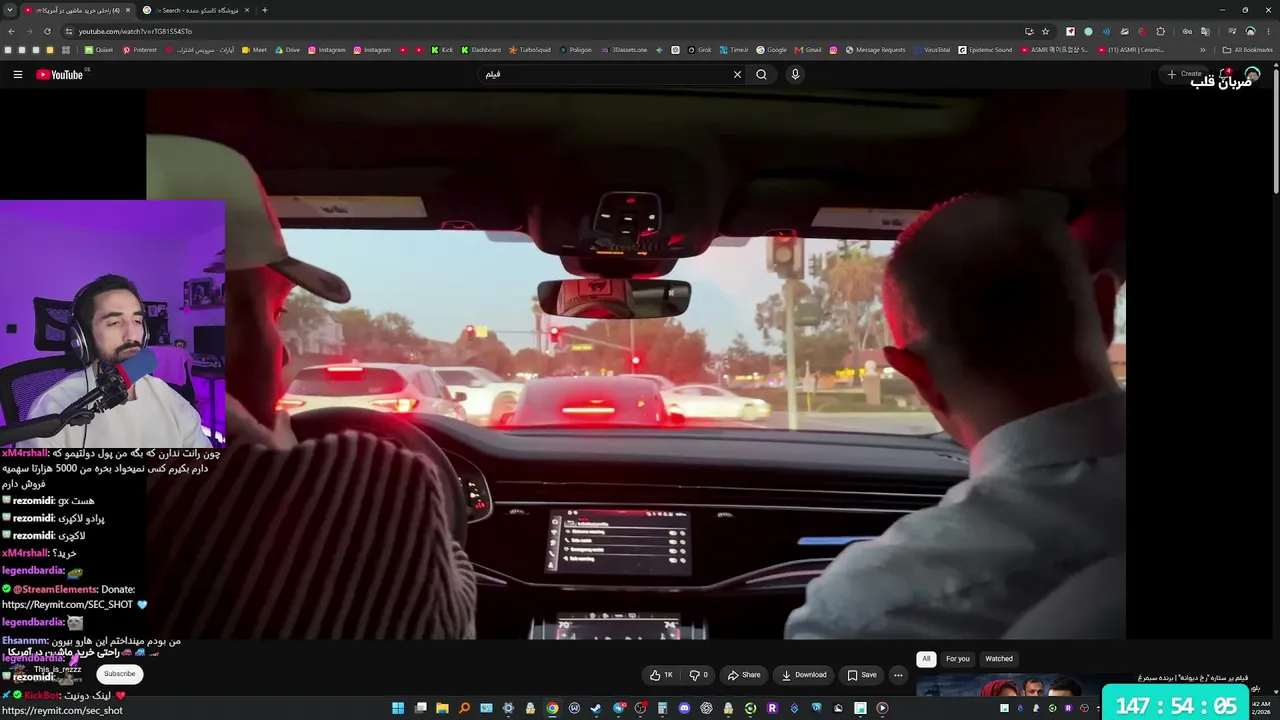This screenshot has height=720, width=1280.
Task: Click the video player to pause
Action: (636, 364)
